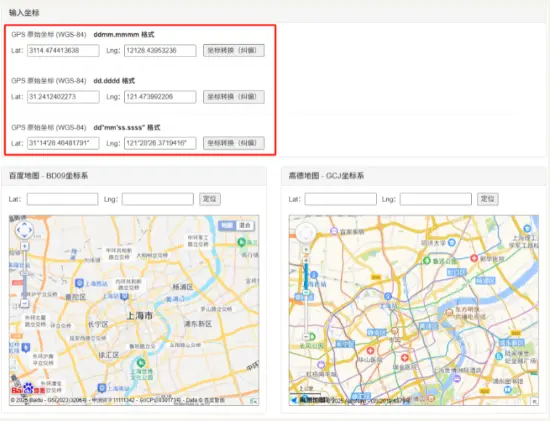Click the 上海站 station icon on Gaode map
The height and width of the screenshot is (421, 550).
pyautogui.click(x=388, y=296)
